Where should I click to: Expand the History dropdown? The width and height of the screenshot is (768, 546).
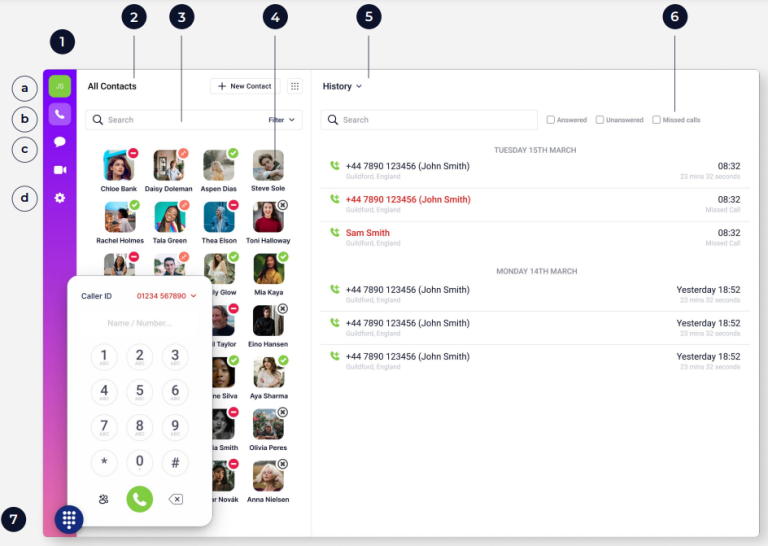tap(342, 86)
